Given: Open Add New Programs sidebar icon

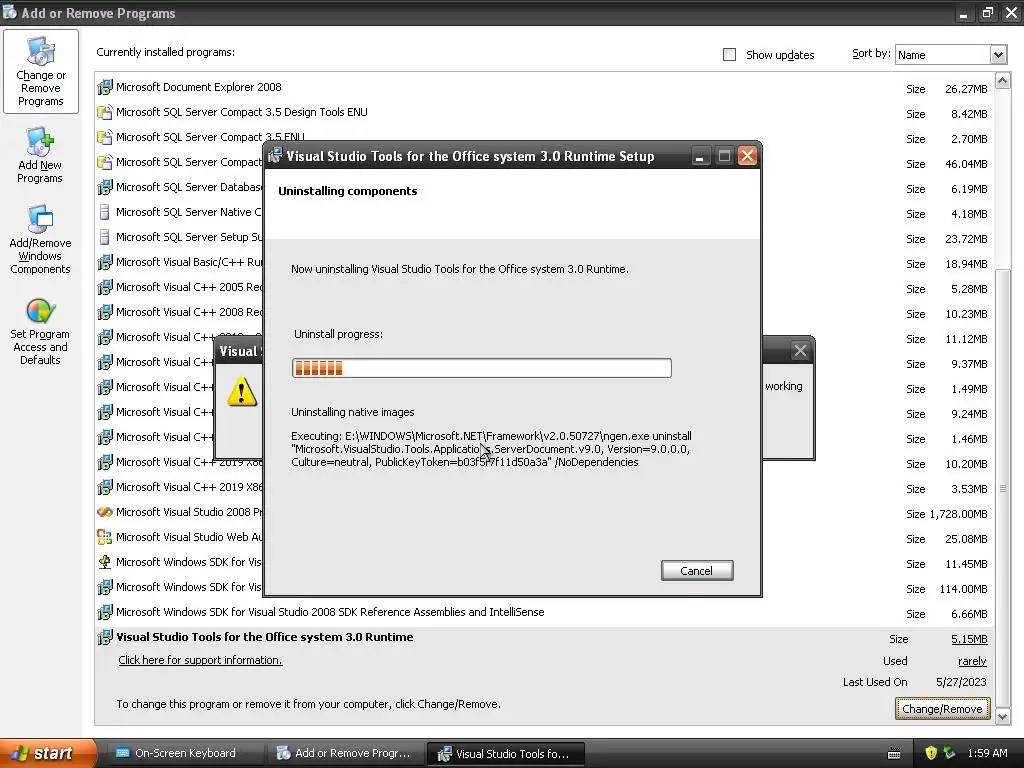Looking at the screenshot, I should tap(40, 155).
